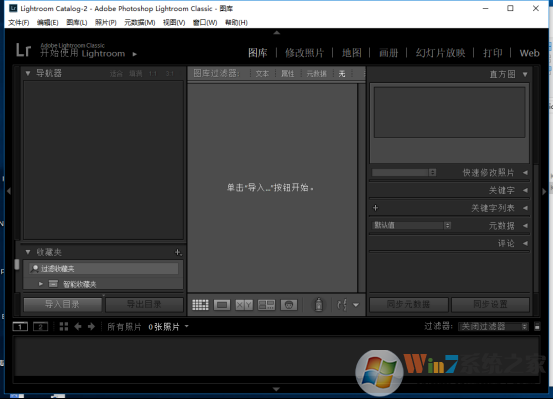This screenshot has width=553, height=399.
Task: Select the 元数据 library filter
Action: coord(316,74)
